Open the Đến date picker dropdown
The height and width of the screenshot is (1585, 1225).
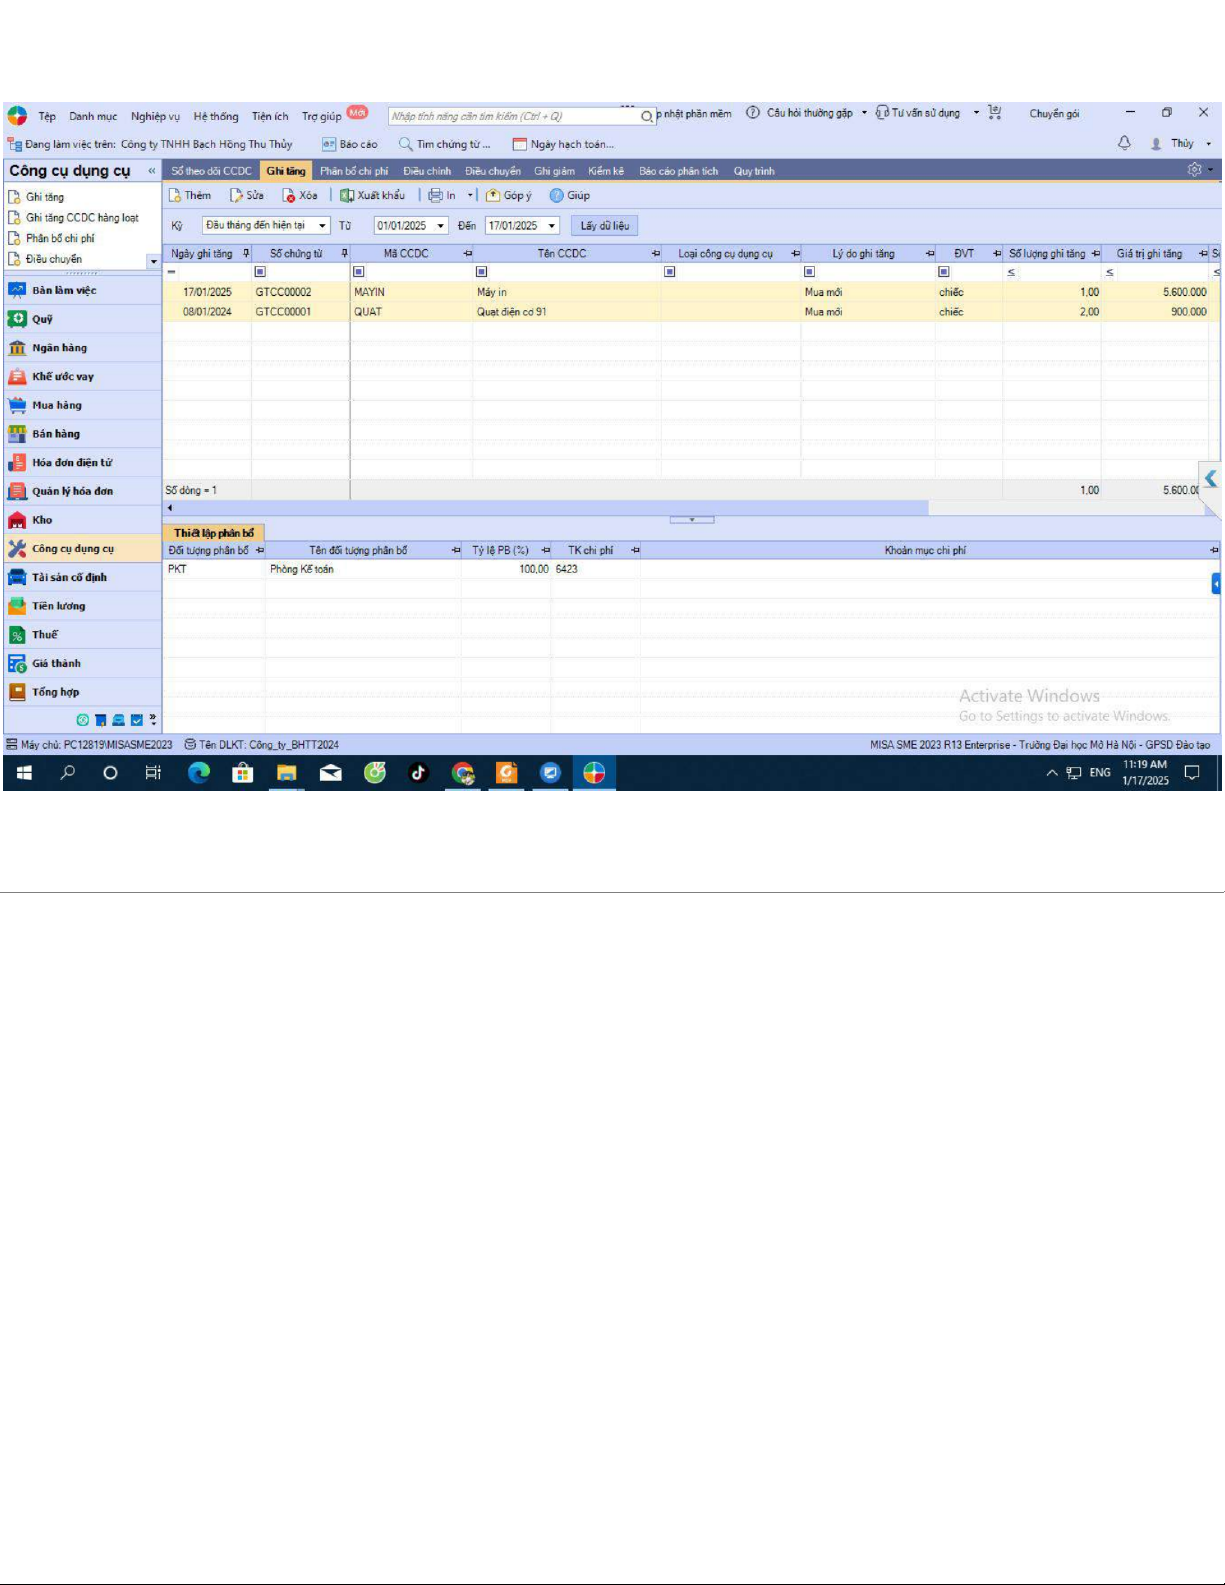551,226
